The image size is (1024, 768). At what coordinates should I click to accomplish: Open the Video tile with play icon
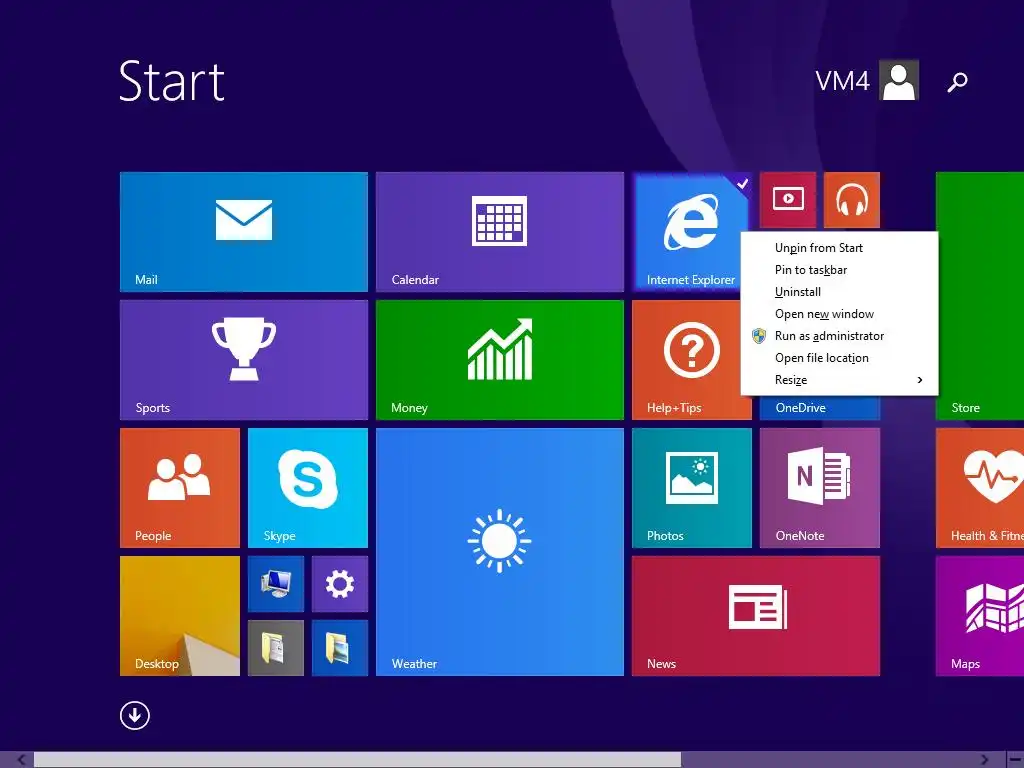pos(788,200)
